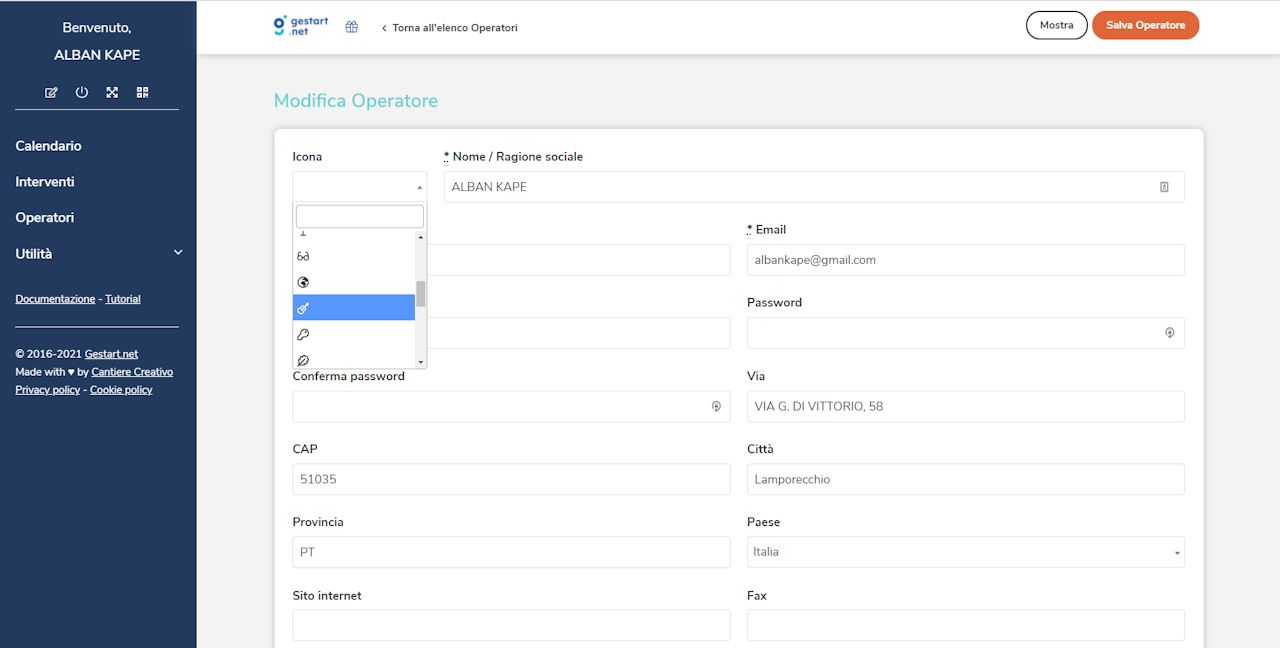Viewport: 1280px width, 648px height.
Task: Click the icon dropdown list scrollbar thumb
Action: pyautogui.click(x=421, y=294)
